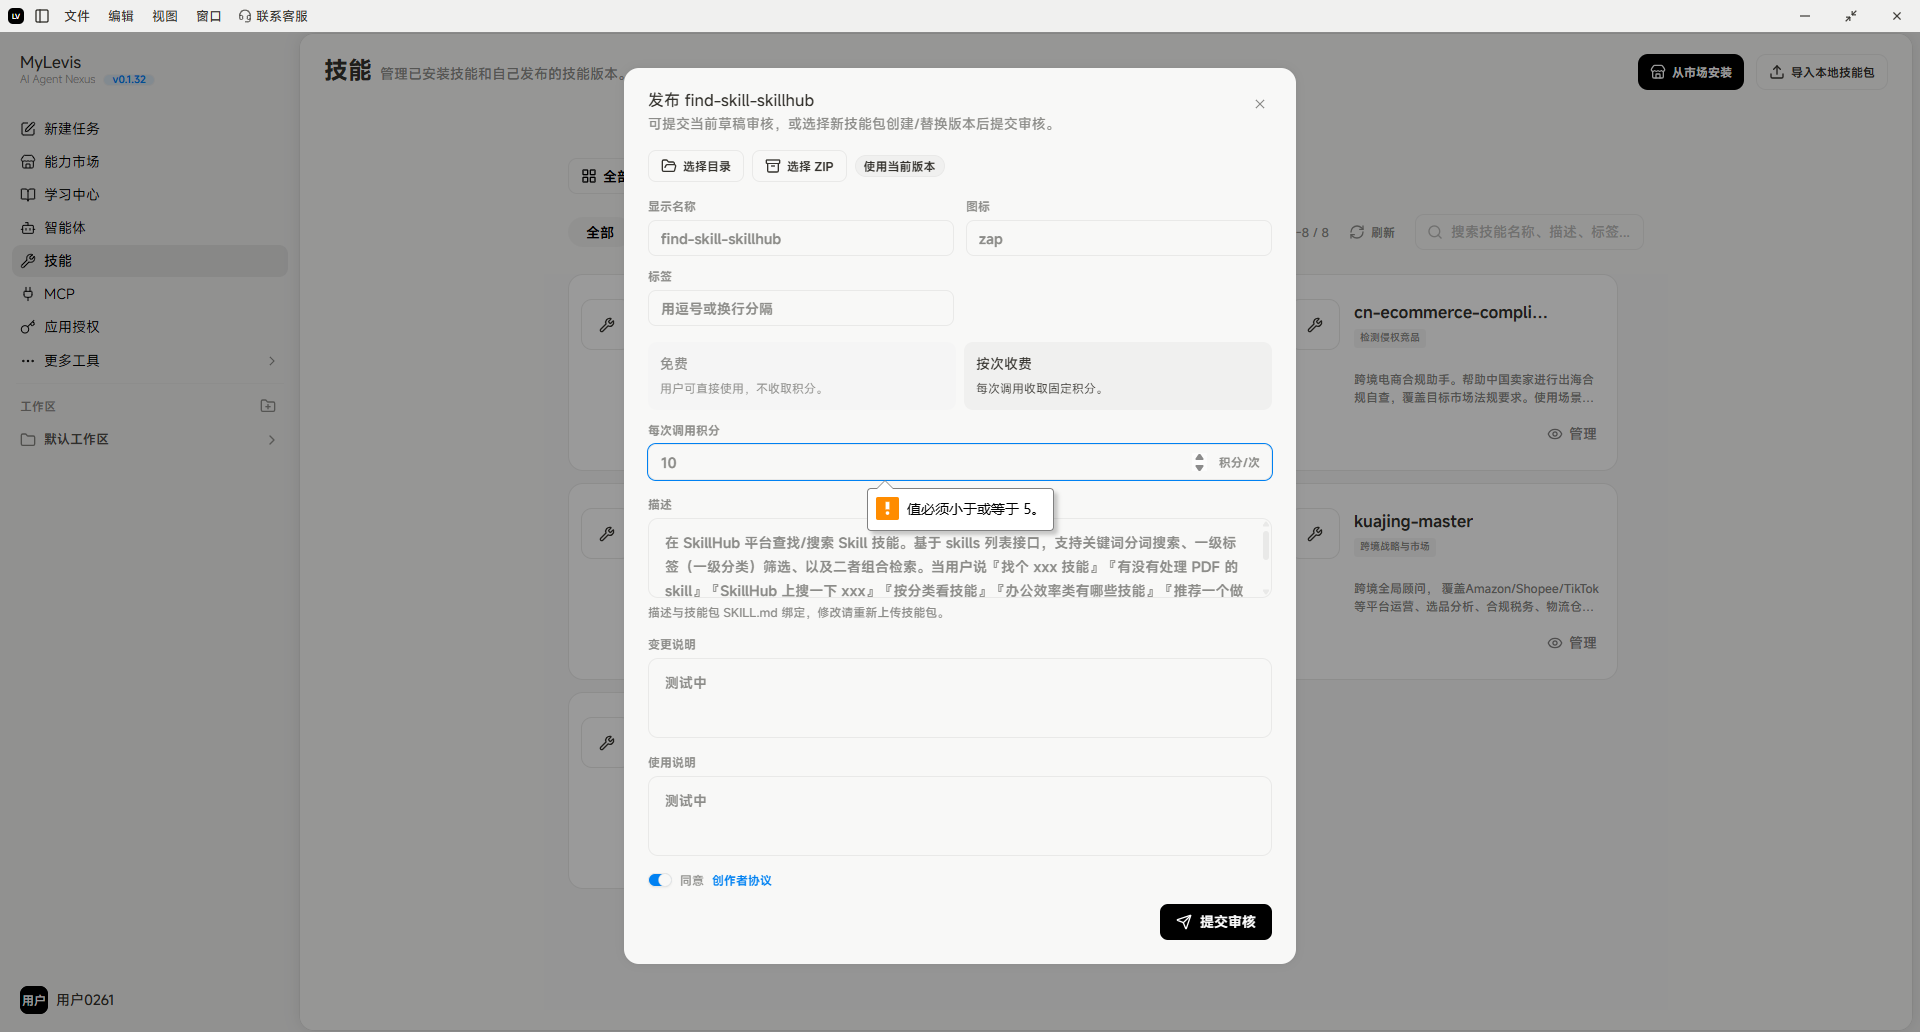Screen dimensions: 1920x1032
Task: Click the description text area scrollbar
Action: pos(1266,546)
